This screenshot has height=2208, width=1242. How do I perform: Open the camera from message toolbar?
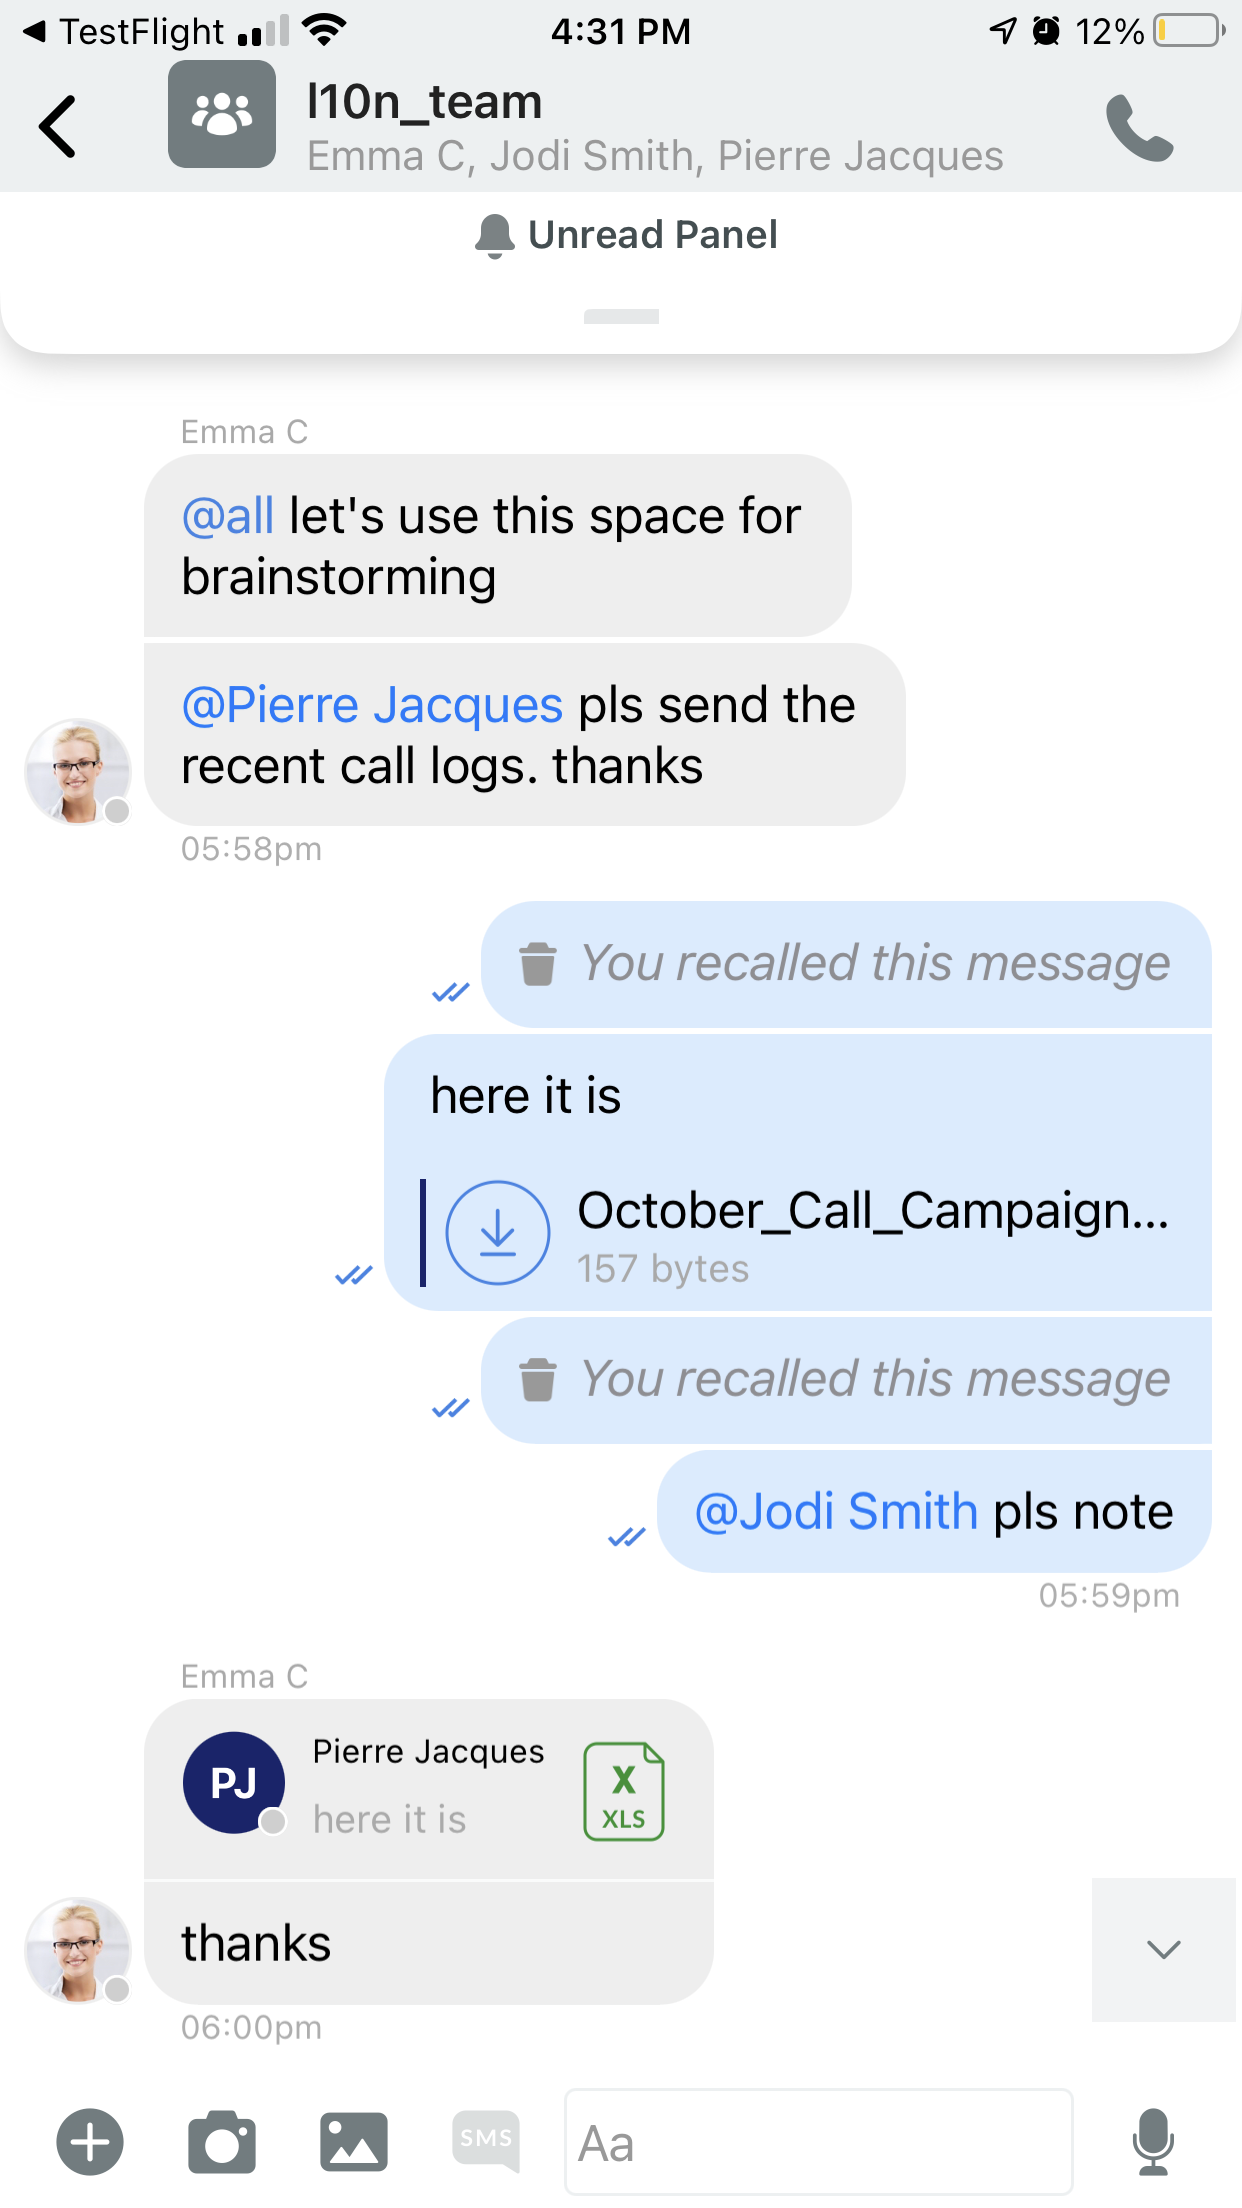(x=222, y=2142)
